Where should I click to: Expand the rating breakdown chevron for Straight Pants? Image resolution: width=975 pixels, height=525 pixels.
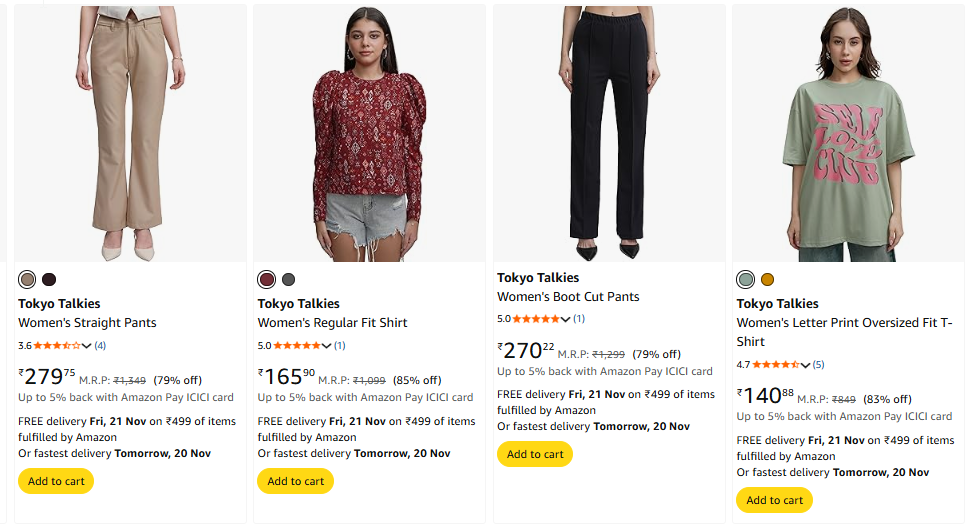[x=87, y=347]
